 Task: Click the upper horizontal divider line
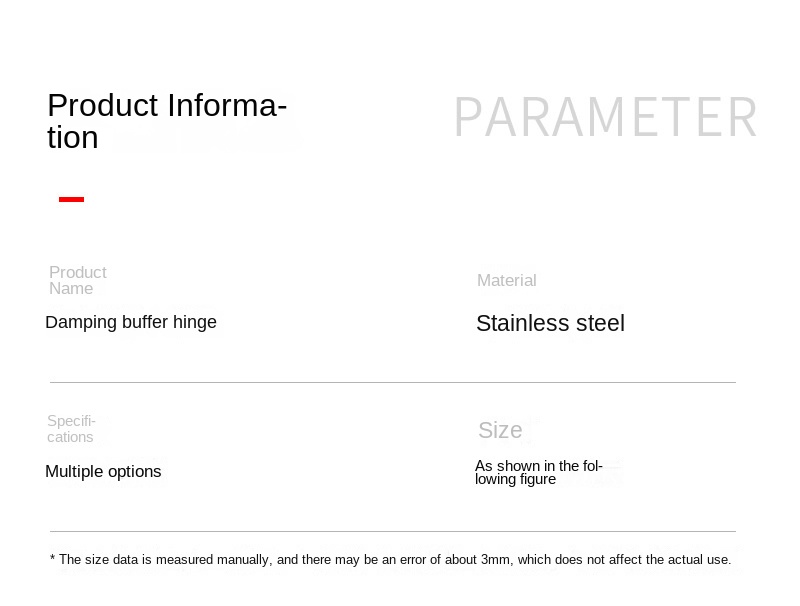(x=392, y=382)
